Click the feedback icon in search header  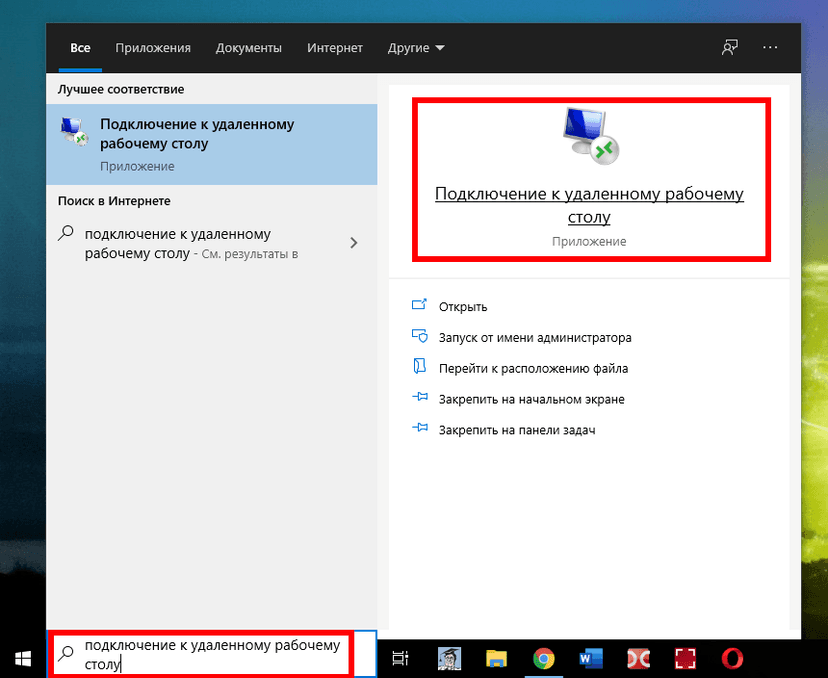click(730, 48)
